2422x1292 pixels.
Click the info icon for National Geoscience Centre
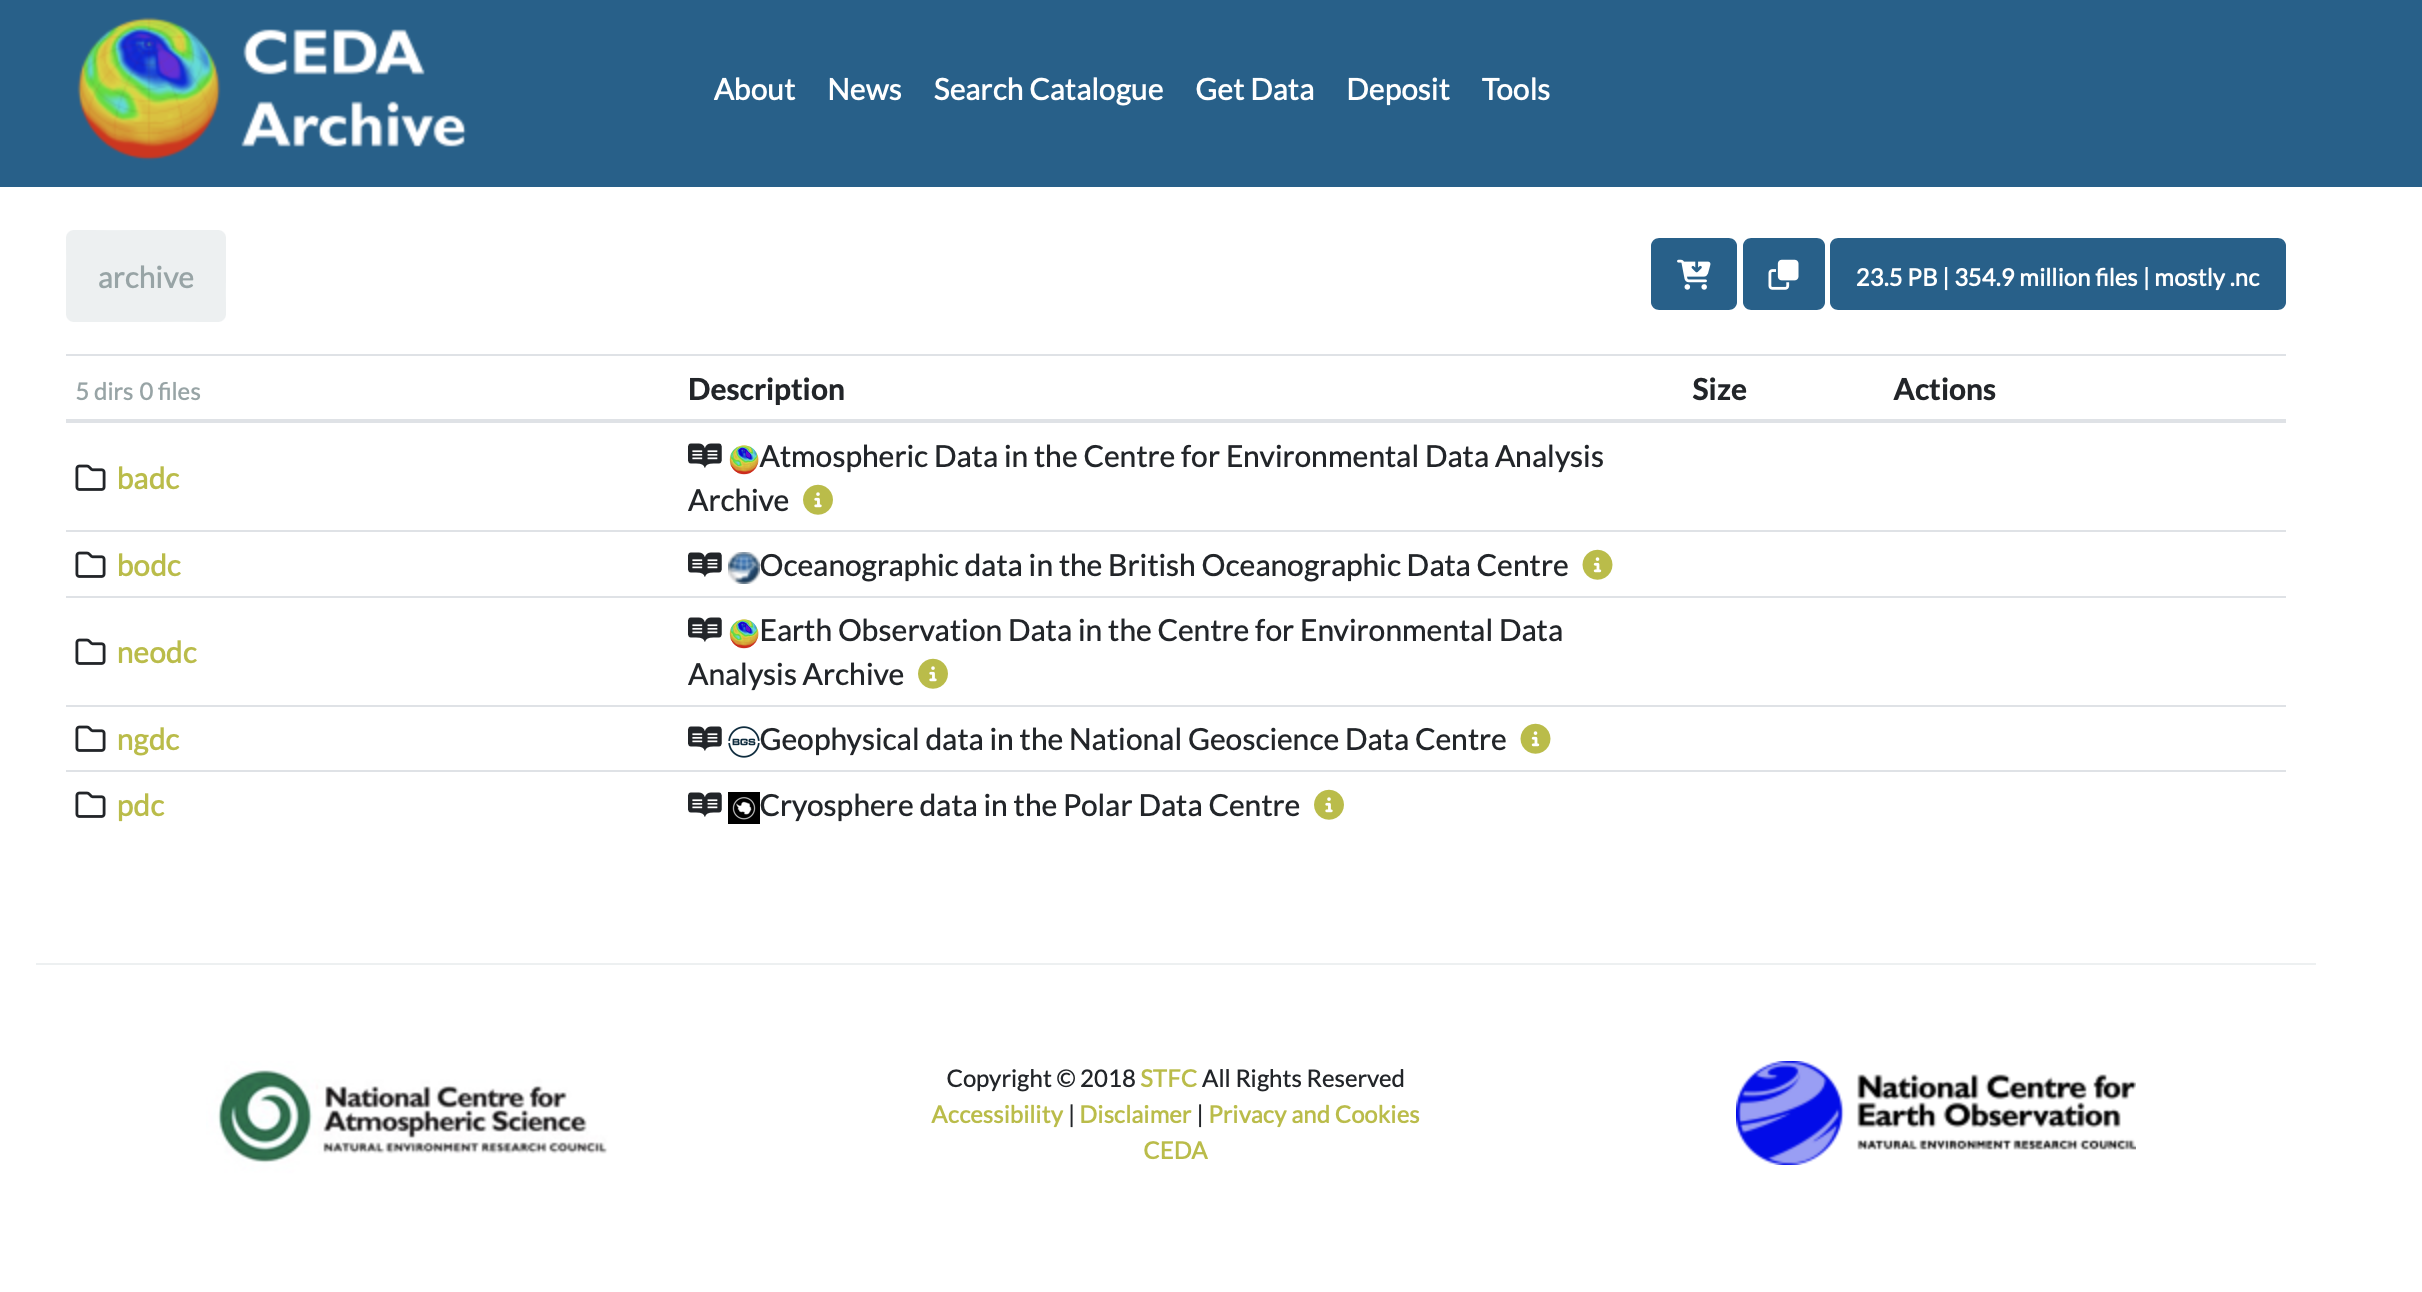tap(1535, 739)
